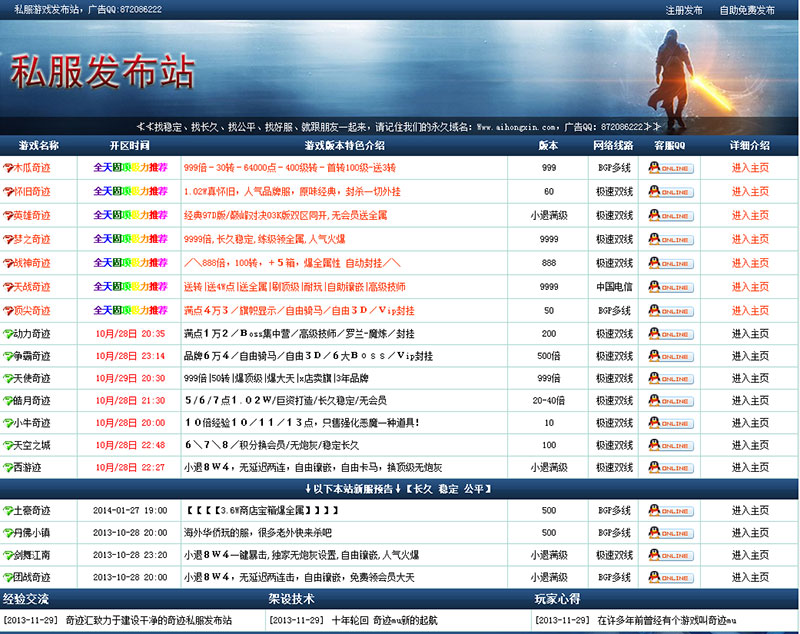Open the 天空之城 game link

(32, 445)
